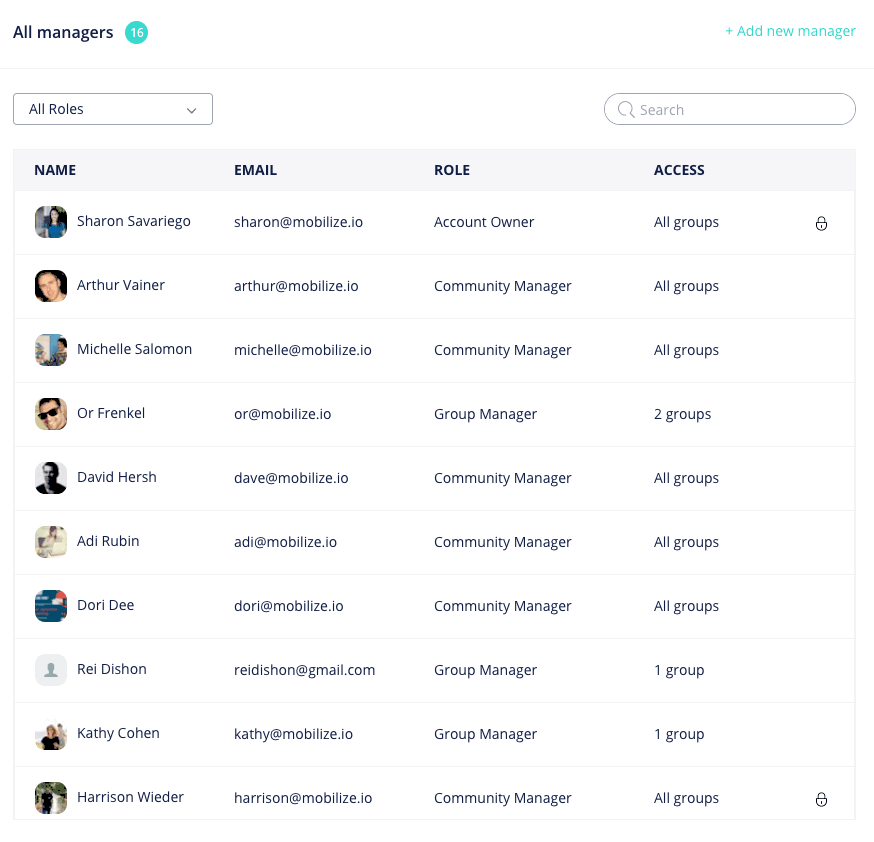Click lock icon in Harrison Wieder's row
The width and height of the screenshot is (874, 842).
(821, 800)
